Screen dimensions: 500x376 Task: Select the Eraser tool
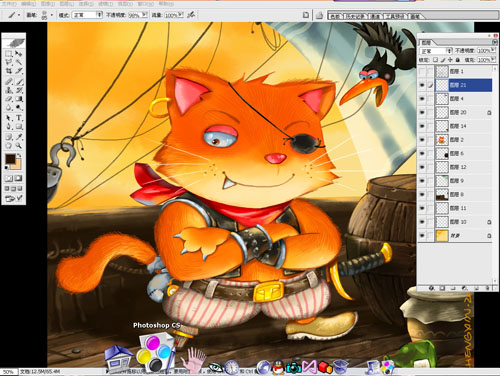pos(9,99)
